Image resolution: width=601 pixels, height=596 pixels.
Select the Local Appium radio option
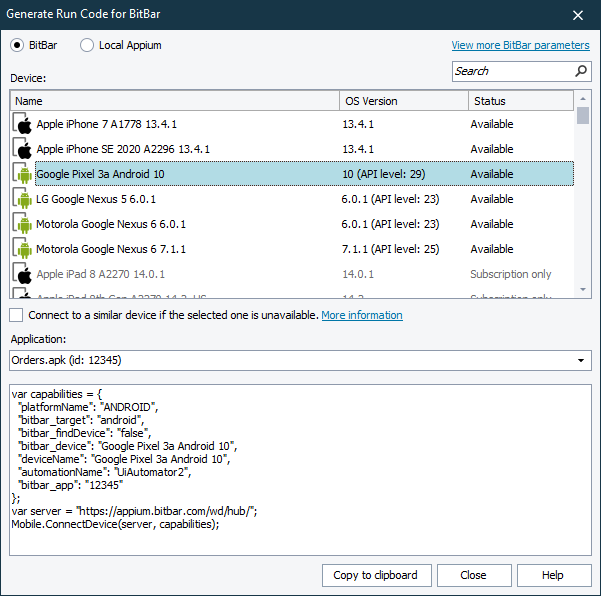coord(88,45)
